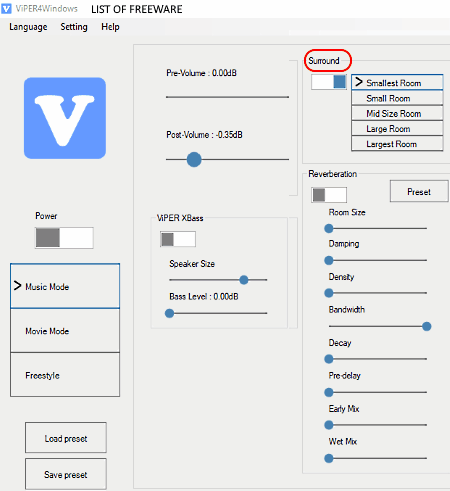Click the Surround group label
Viewport: 450px width, 491px height.
(x=324, y=61)
